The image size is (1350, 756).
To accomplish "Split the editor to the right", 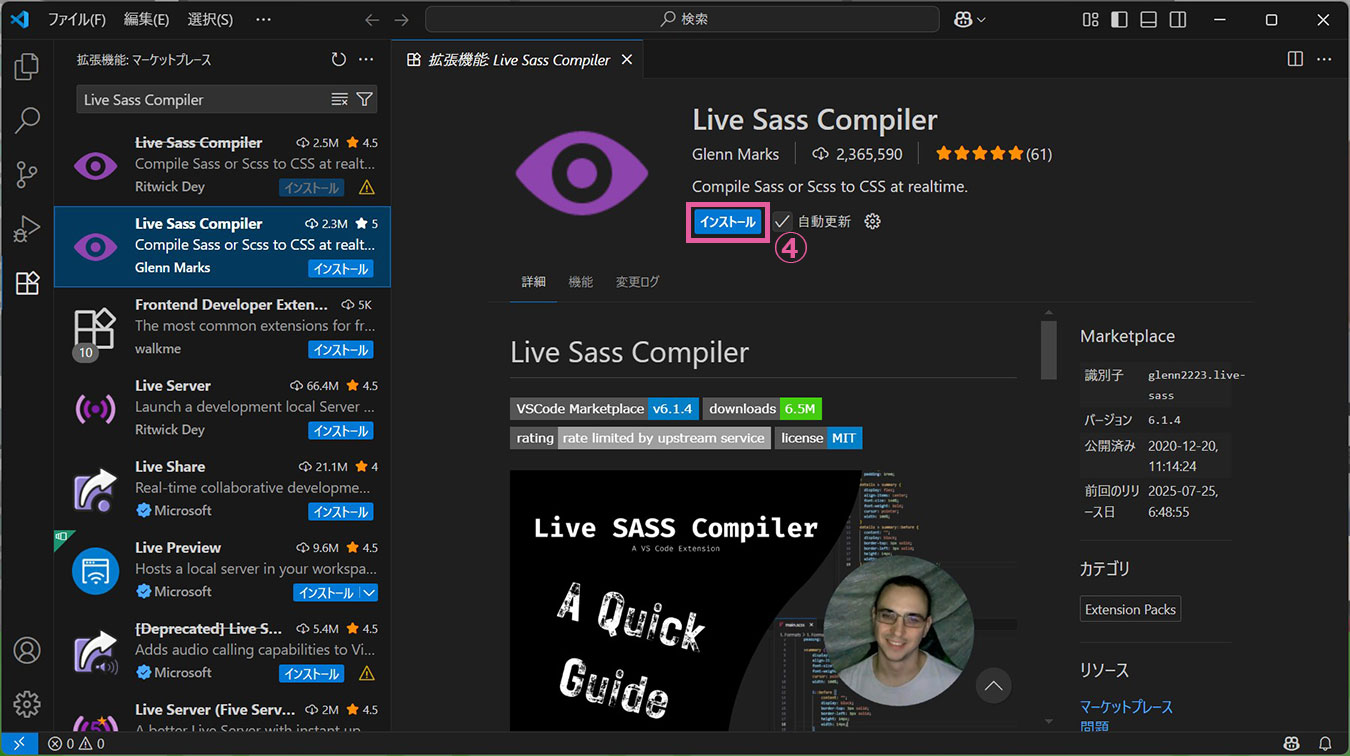I will click(1295, 59).
